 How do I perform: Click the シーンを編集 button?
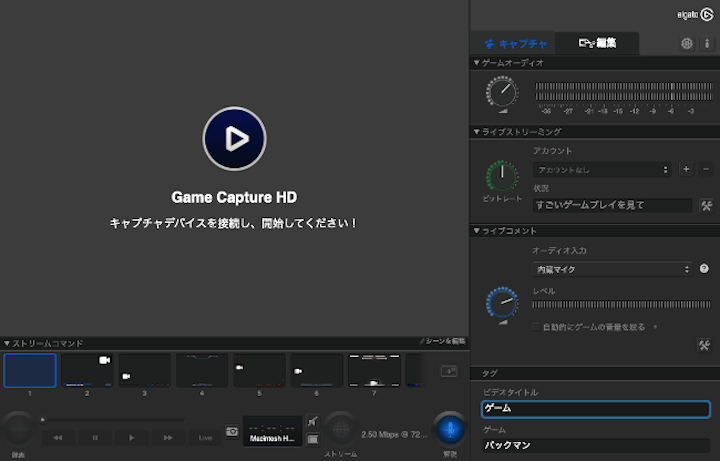click(442, 342)
